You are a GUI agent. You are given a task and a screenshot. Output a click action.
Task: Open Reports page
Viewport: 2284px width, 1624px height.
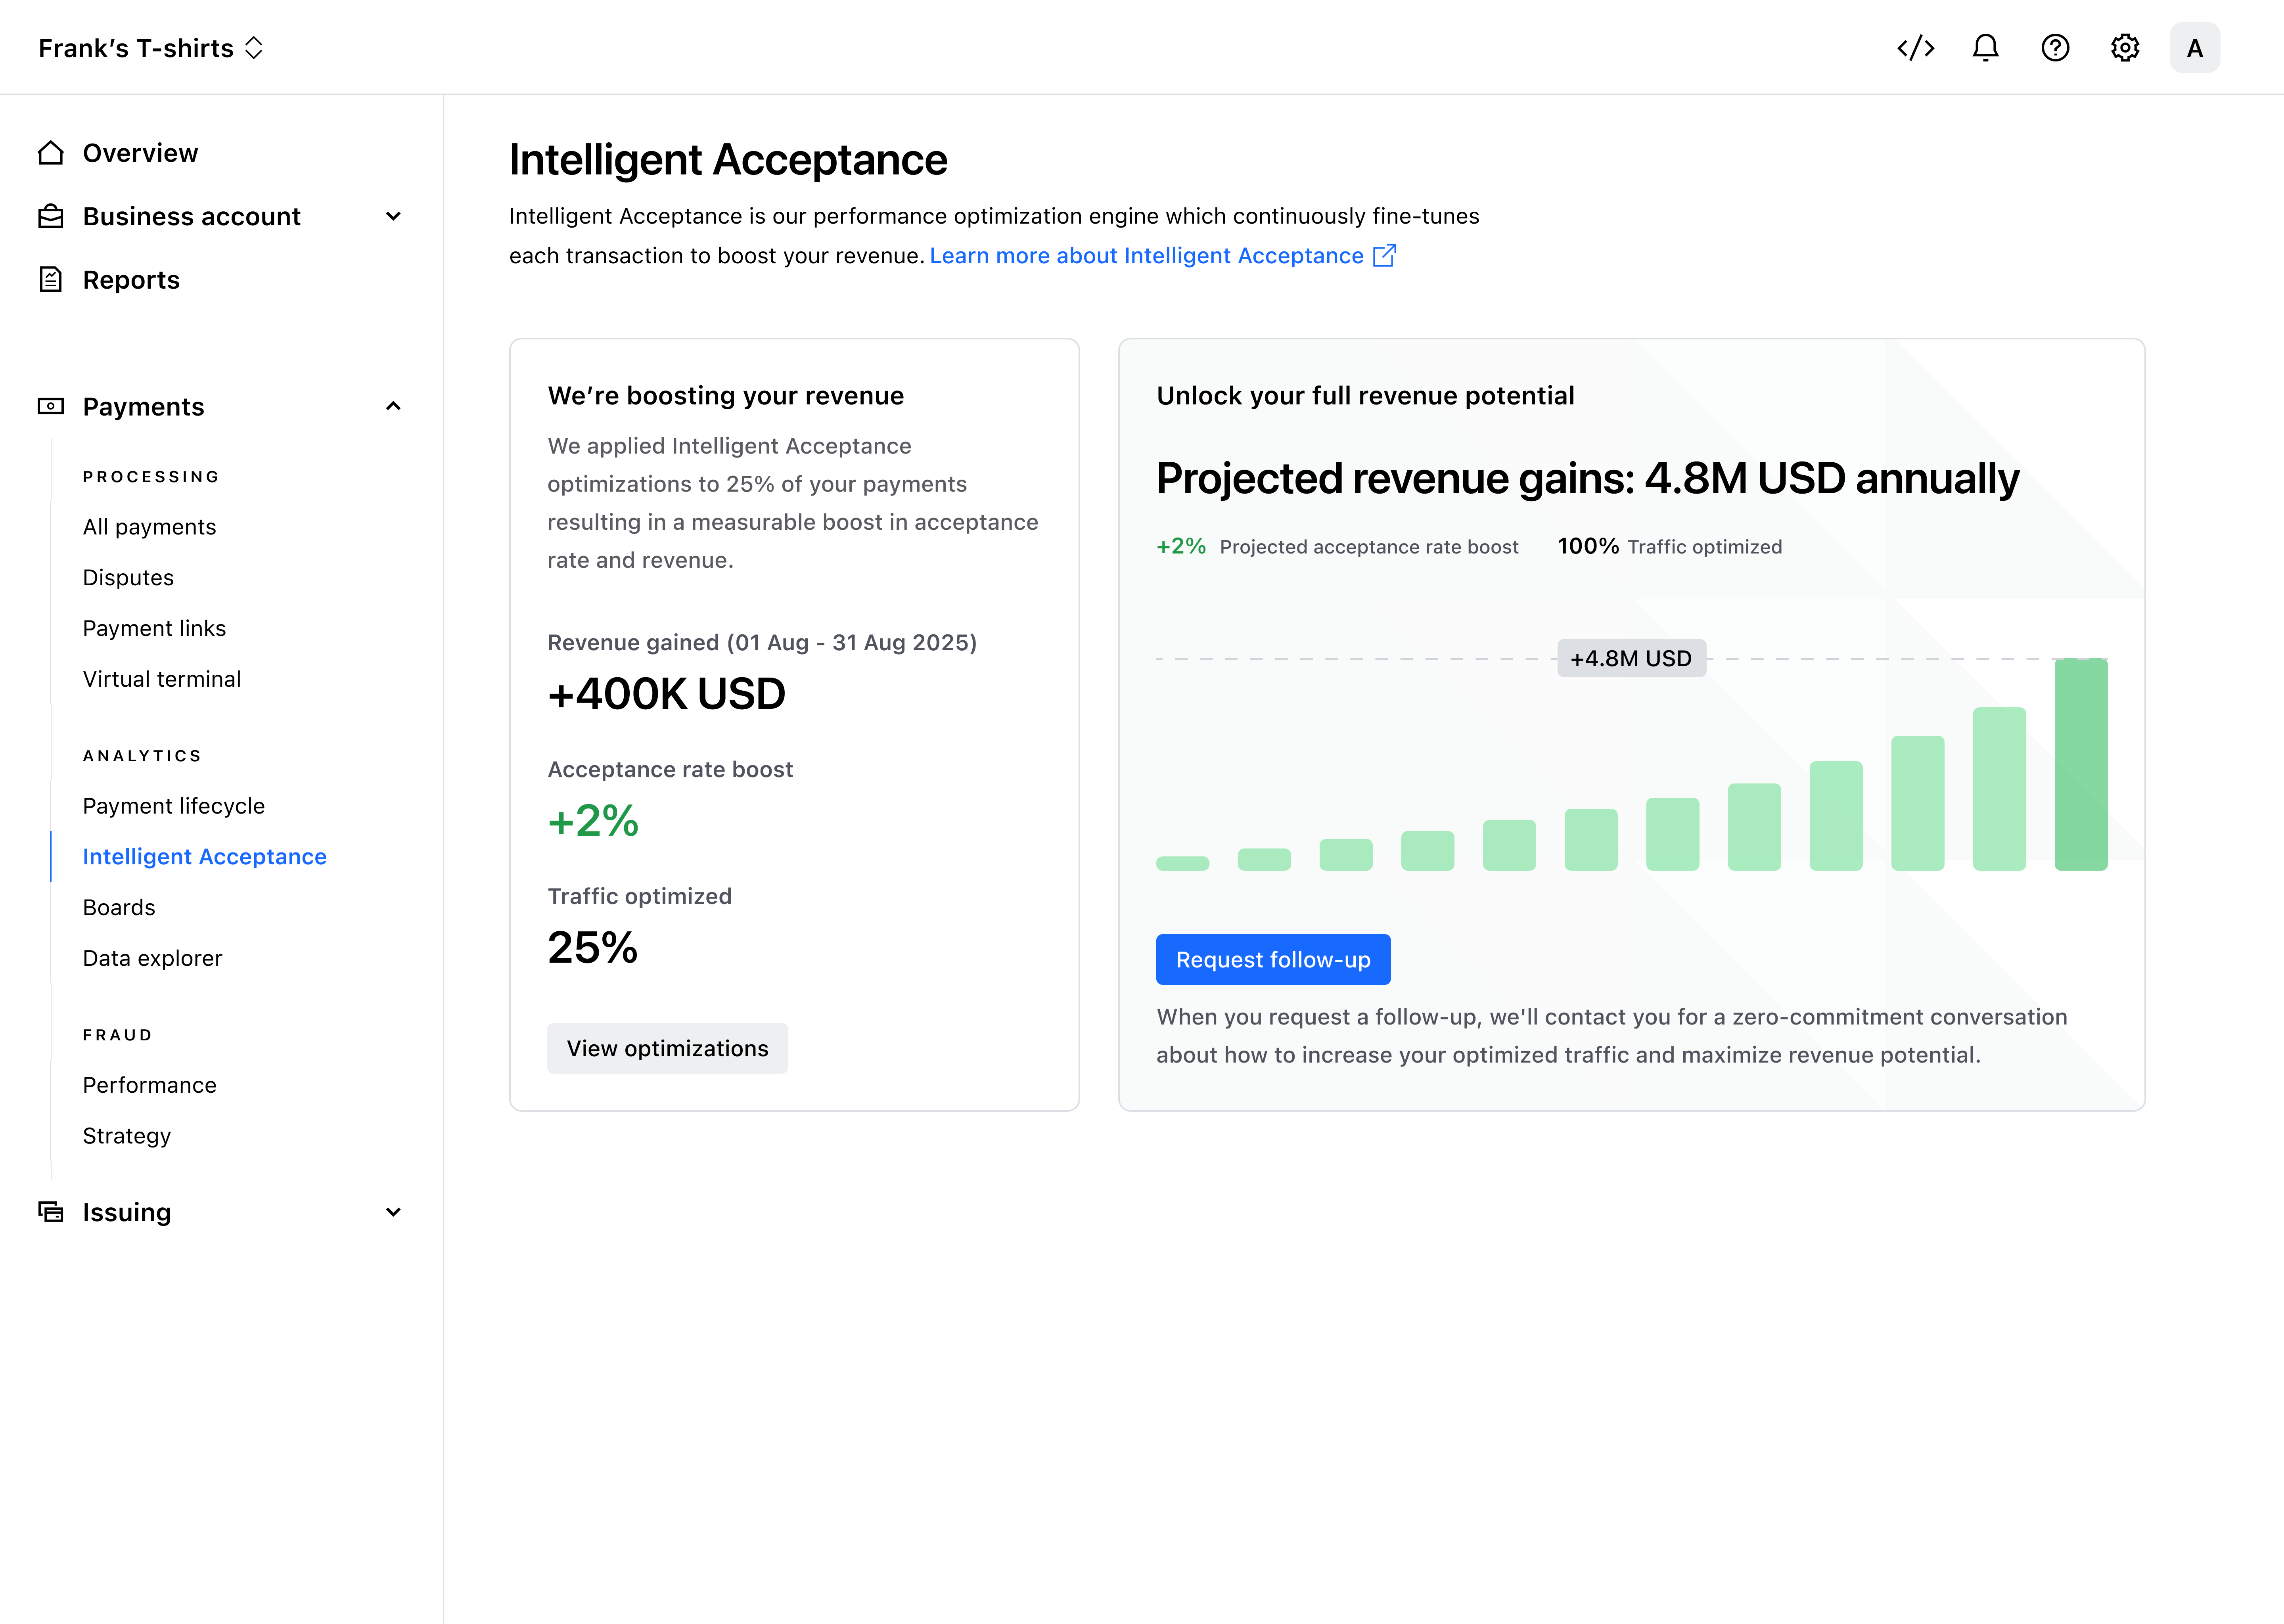[x=131, y=280]
